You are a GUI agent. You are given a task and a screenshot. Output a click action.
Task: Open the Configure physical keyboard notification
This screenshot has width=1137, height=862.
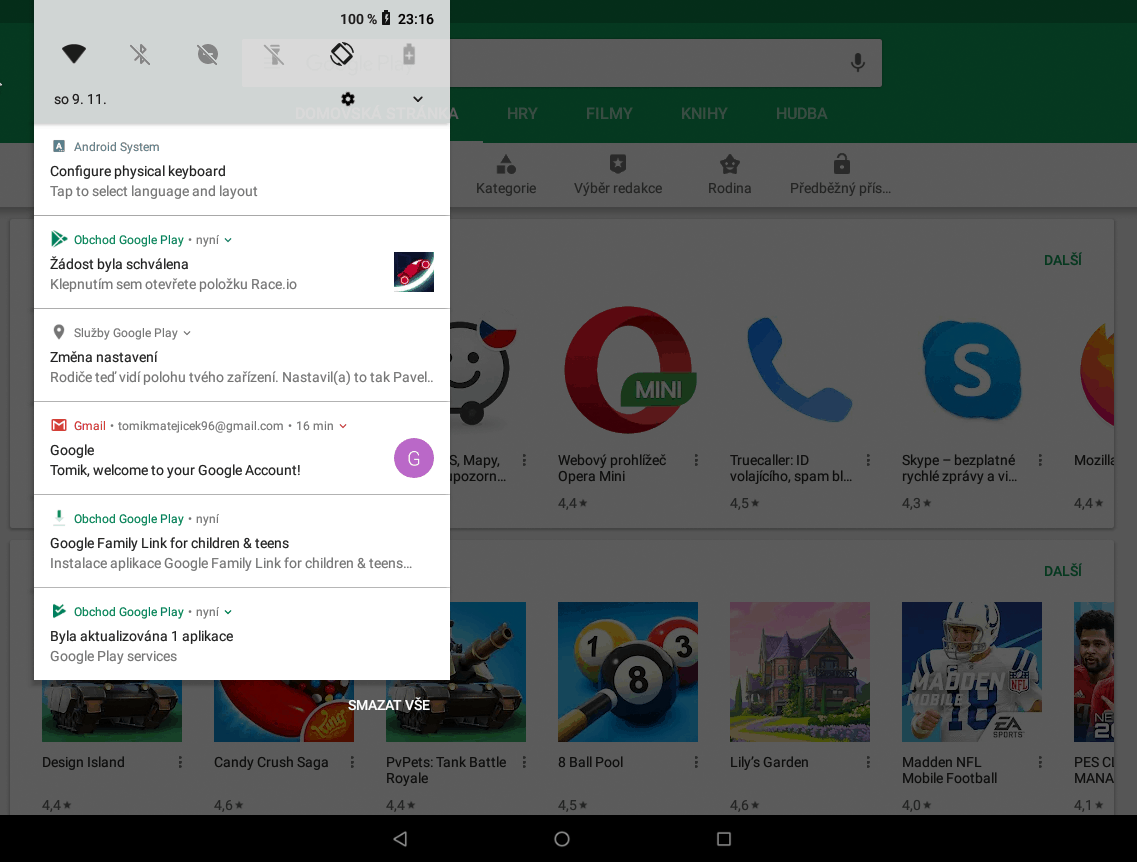coord(241,171)
